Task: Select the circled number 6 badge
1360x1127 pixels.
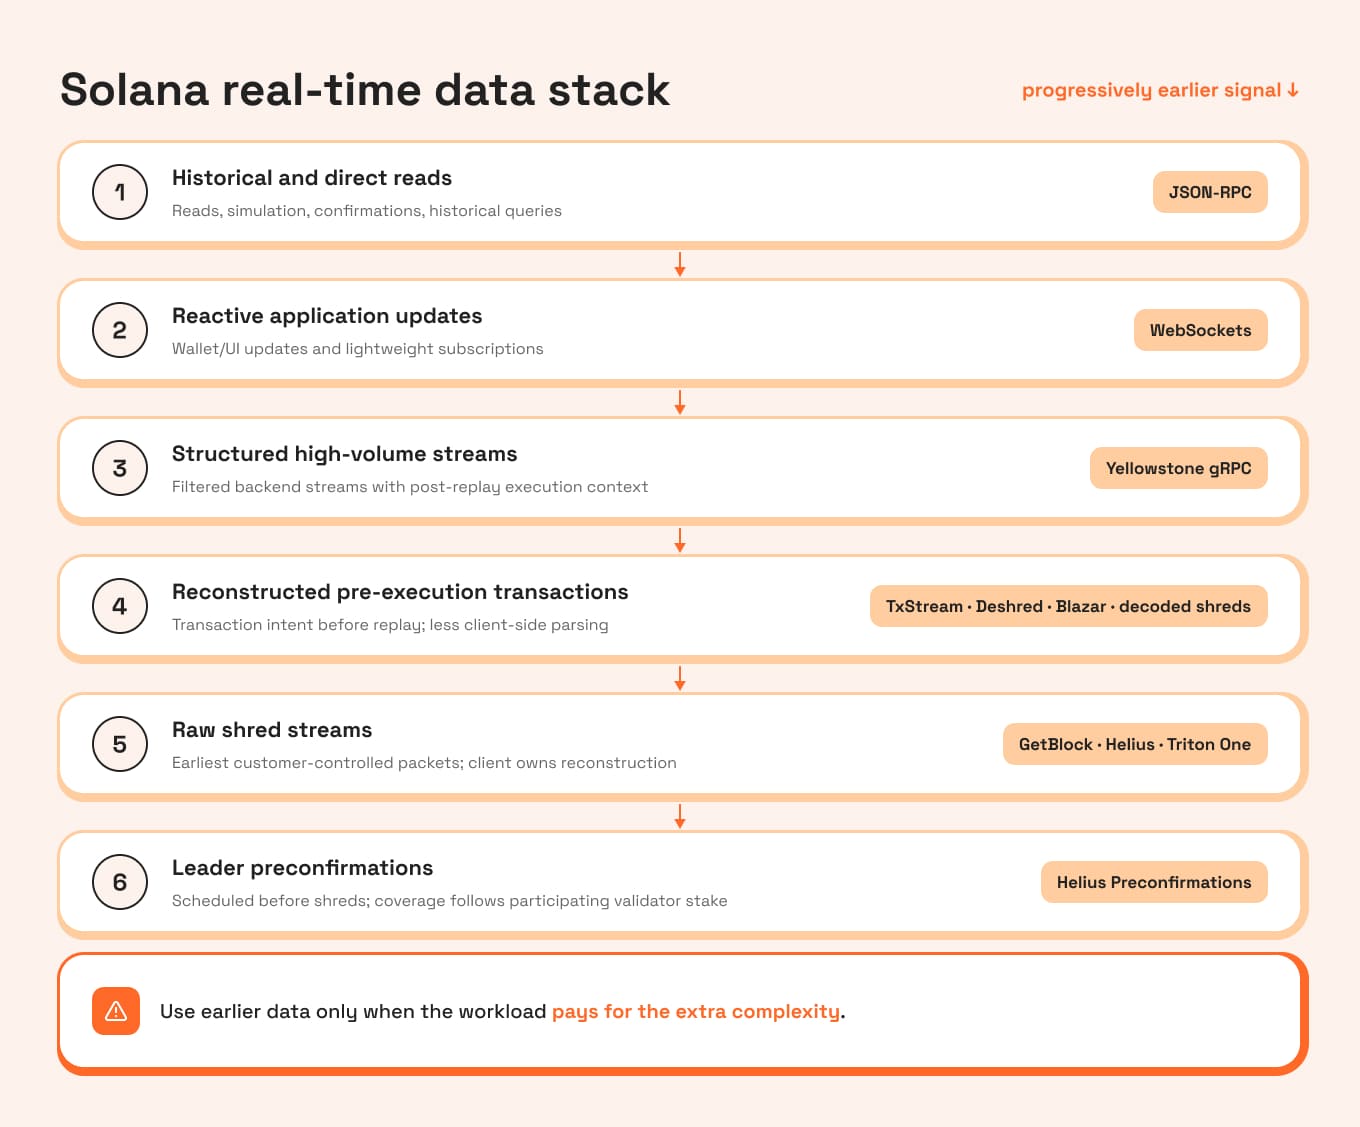Action: coord(120,882)
